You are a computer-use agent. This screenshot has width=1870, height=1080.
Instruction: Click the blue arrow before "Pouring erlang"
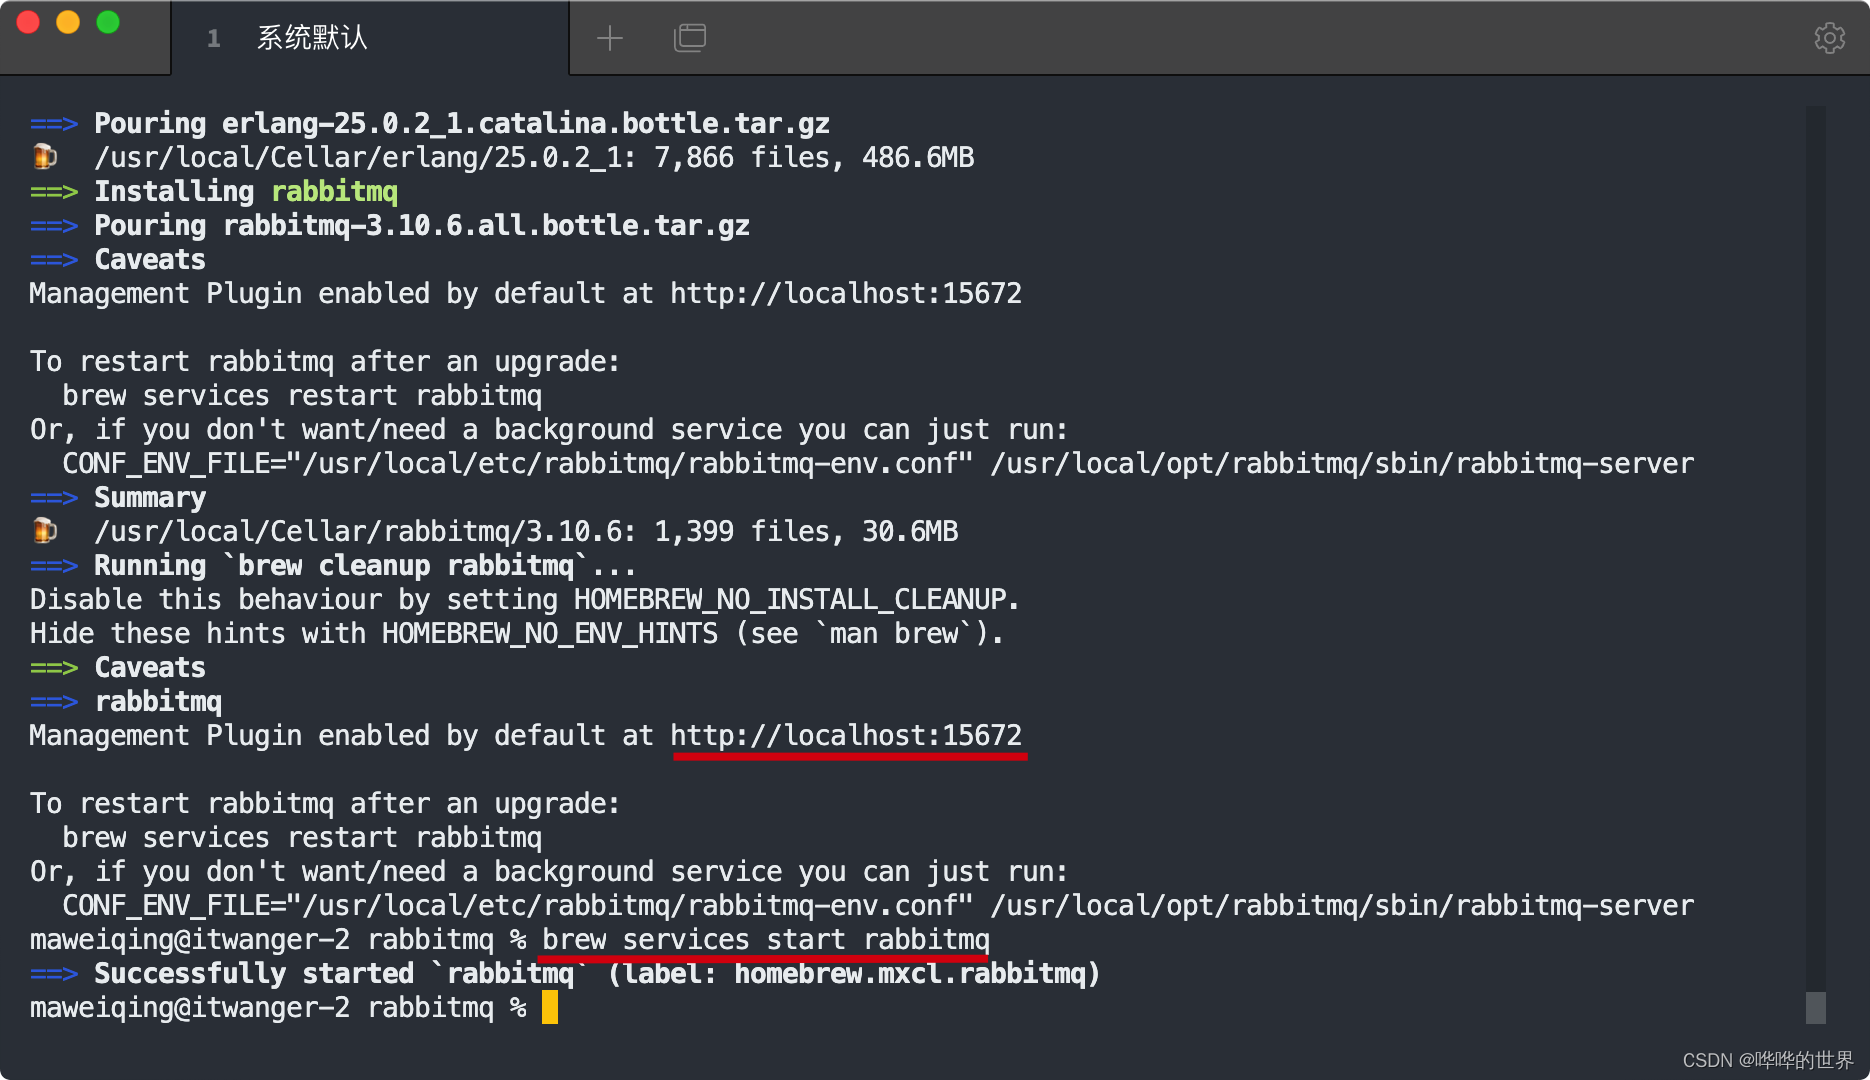coord(53,124)
